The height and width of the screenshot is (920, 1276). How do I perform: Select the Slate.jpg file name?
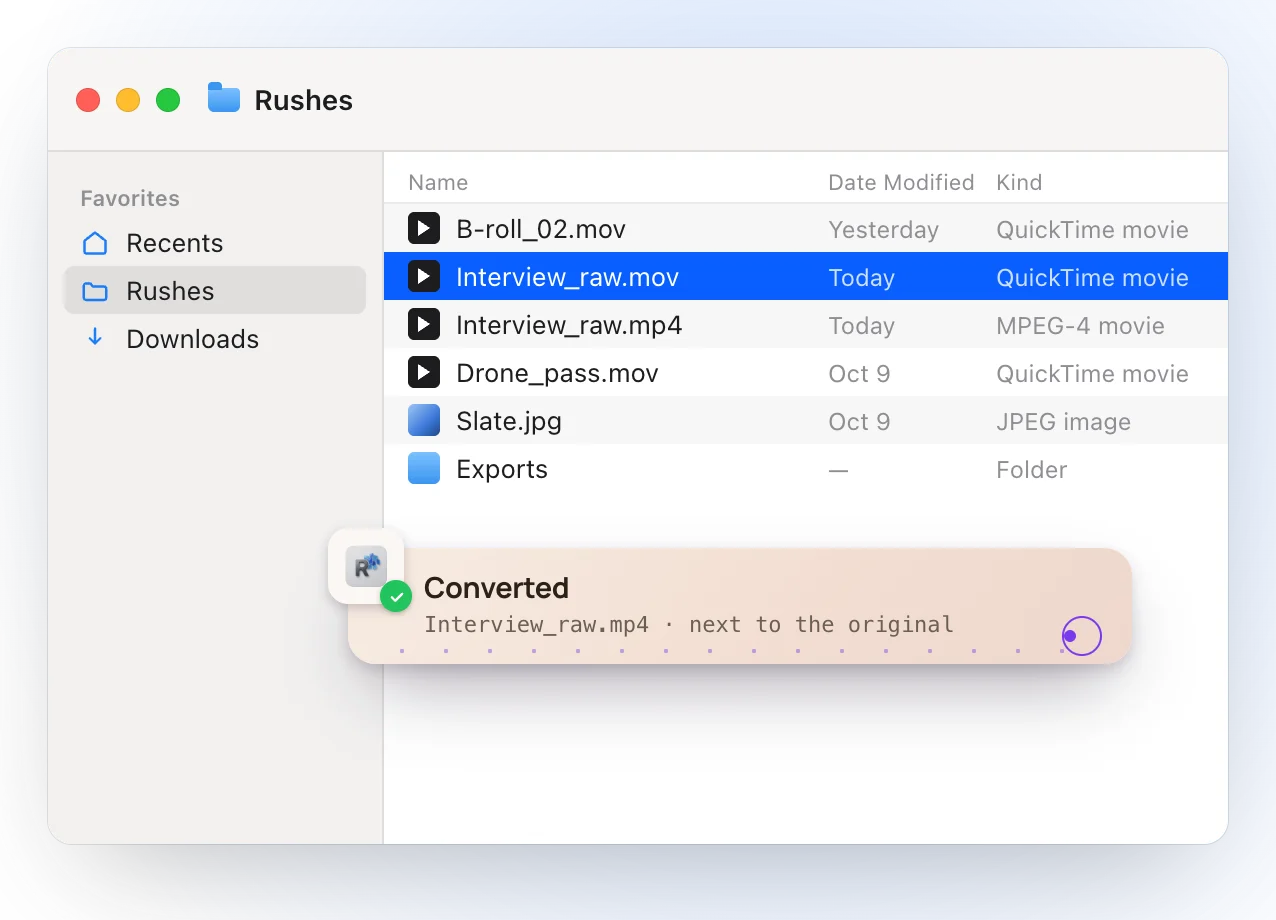[x=509, y=421]
